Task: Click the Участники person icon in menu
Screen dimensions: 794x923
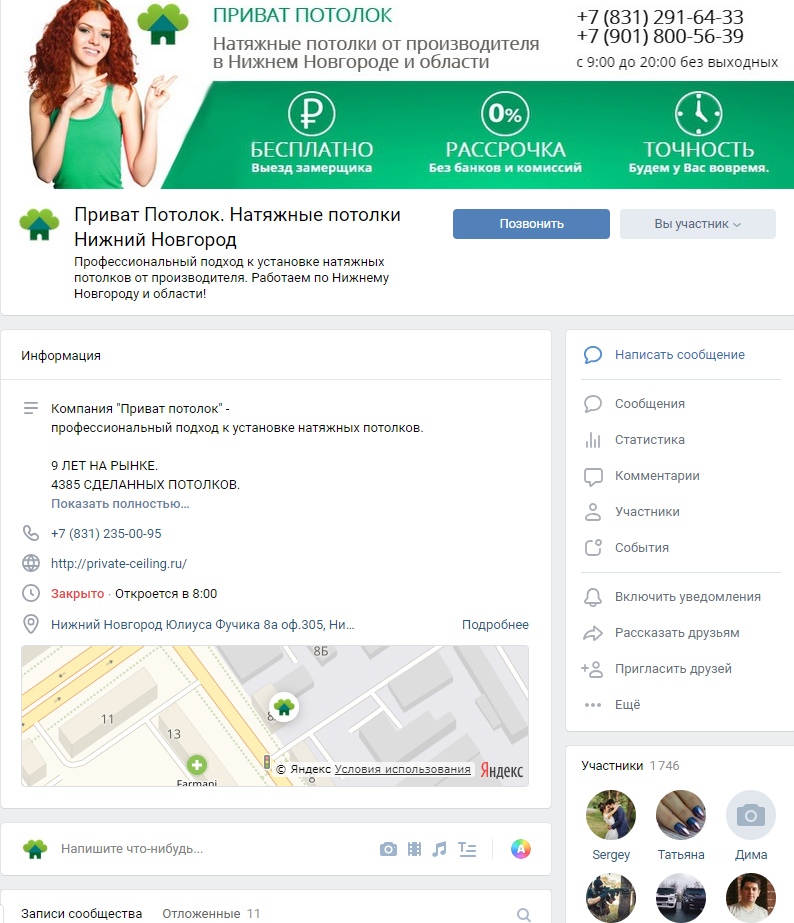Action: 593,512
